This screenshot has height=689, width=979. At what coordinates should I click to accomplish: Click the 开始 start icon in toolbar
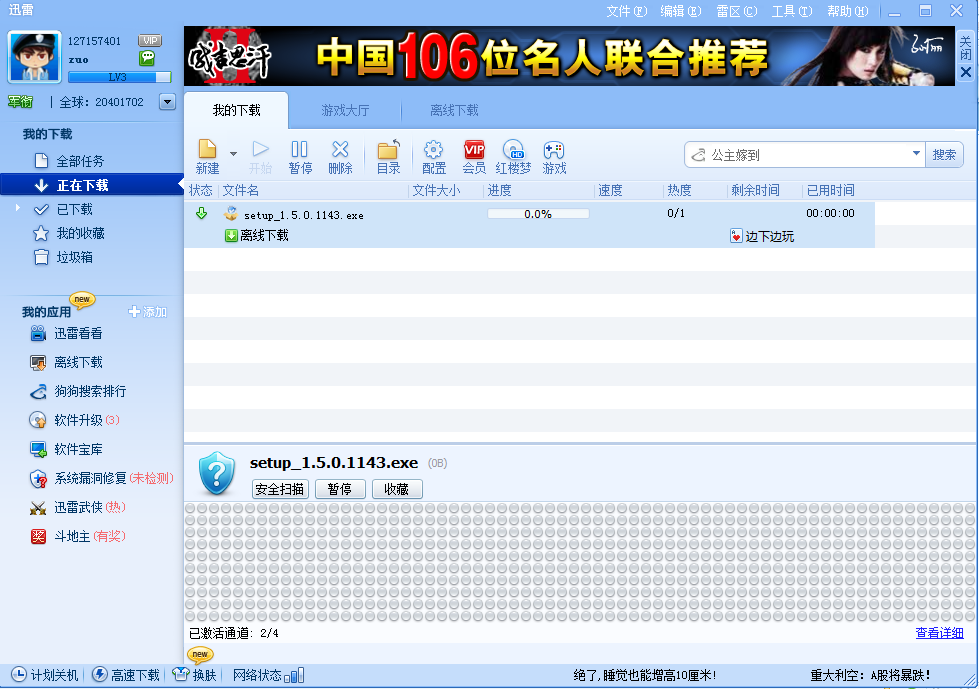[x=260, y=157]
